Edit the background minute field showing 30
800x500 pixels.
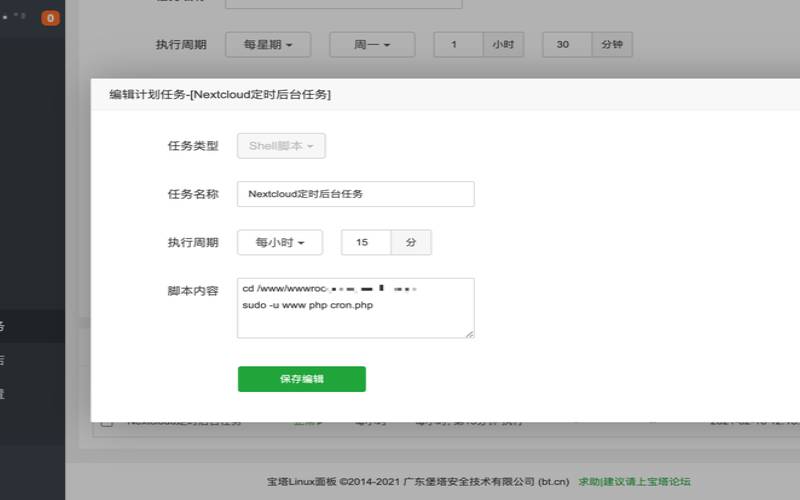(567, 44)
